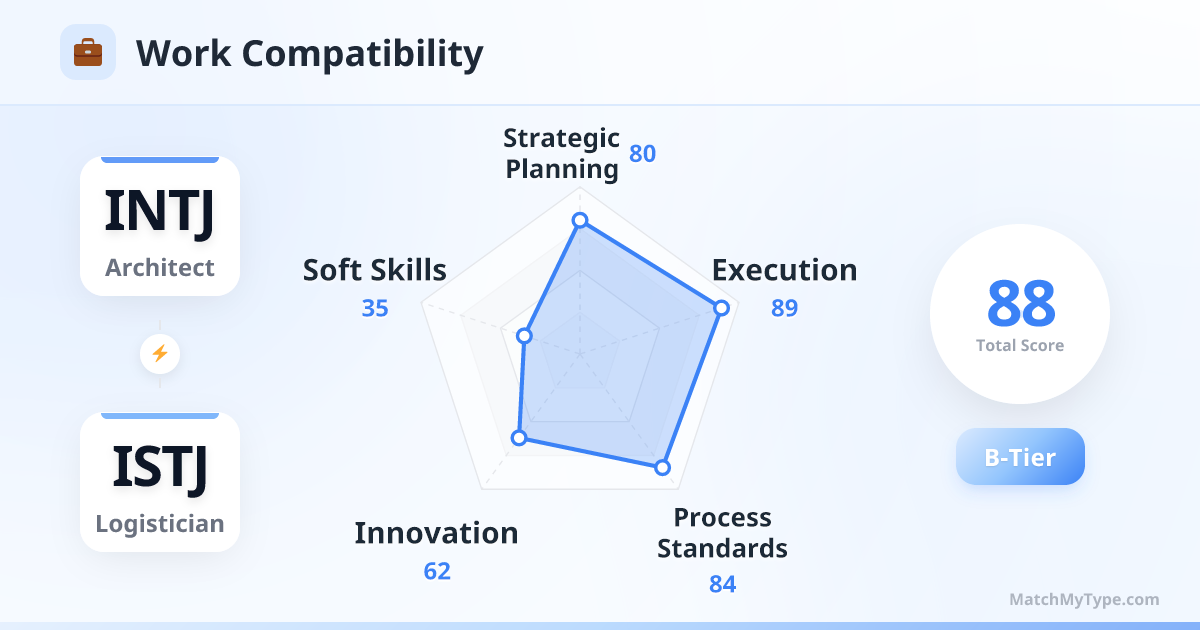Click the B-Tier badge
This screenshot has height=630, width=1200.
point(1020,457)
